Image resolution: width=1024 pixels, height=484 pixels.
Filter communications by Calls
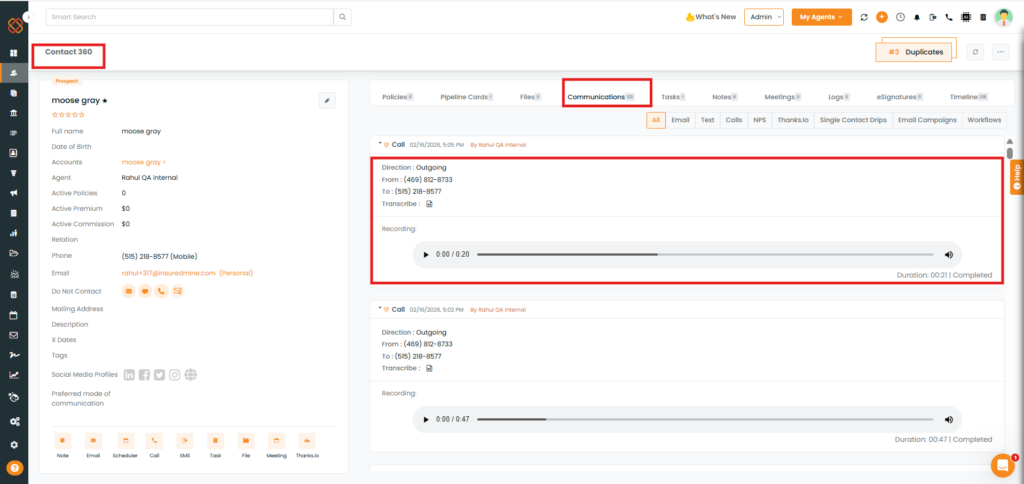point(733,120)
